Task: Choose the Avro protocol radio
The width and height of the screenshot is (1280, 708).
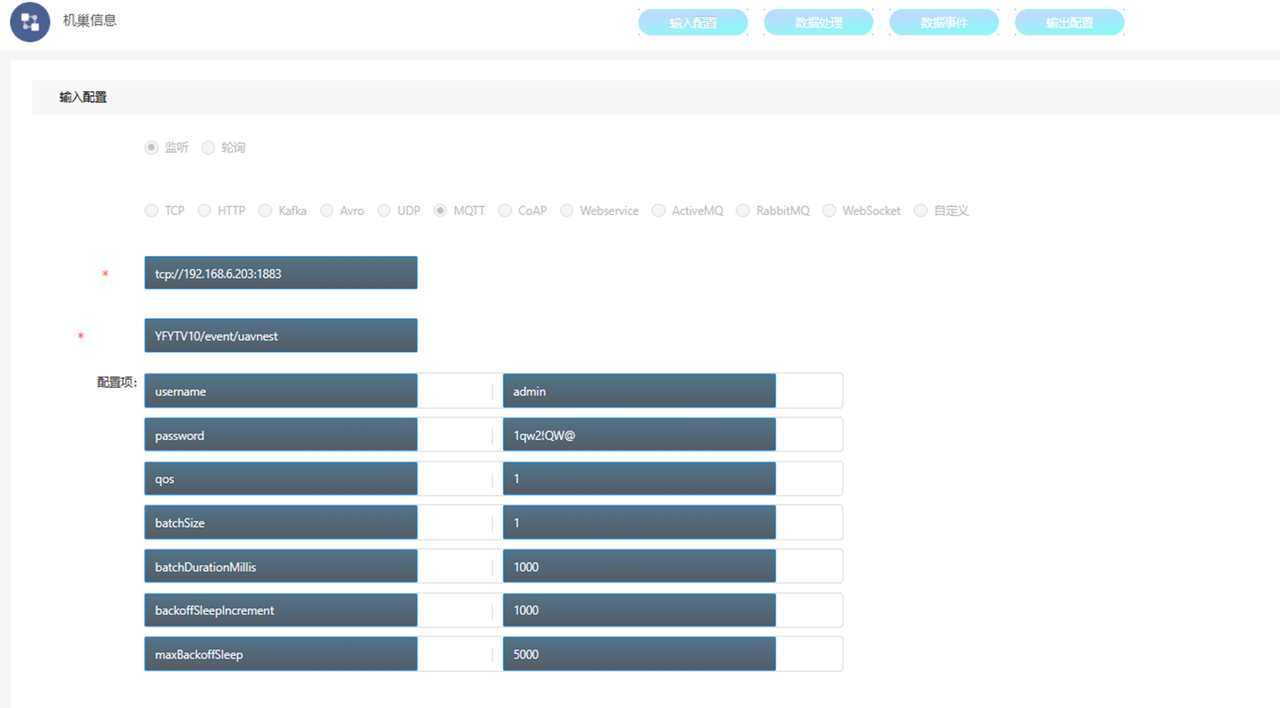Action: pyautogui.click(x=327, y=211)
